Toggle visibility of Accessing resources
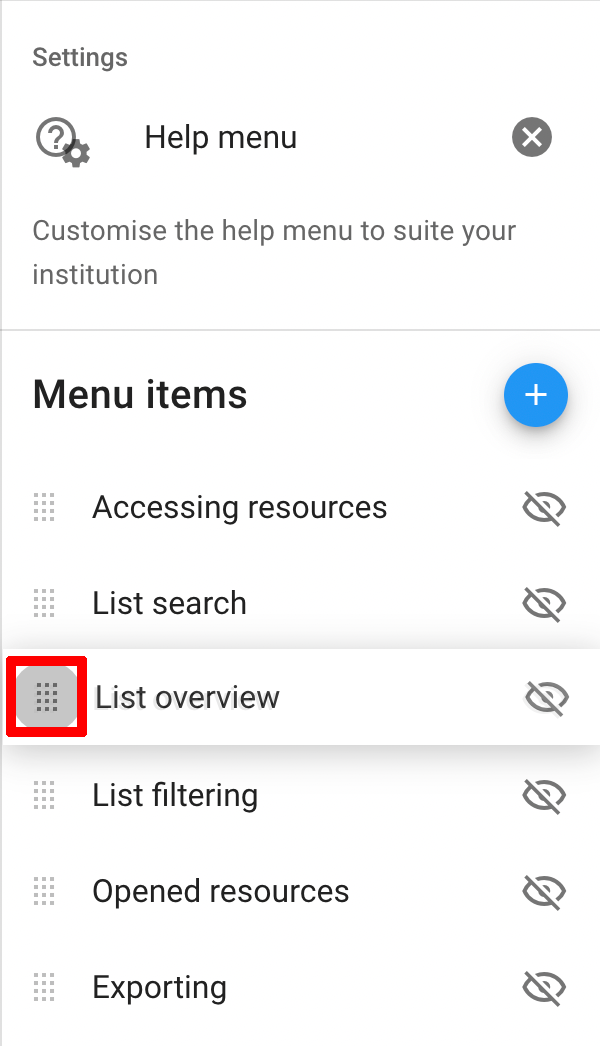600x1046 pixels. pos(544,508)
